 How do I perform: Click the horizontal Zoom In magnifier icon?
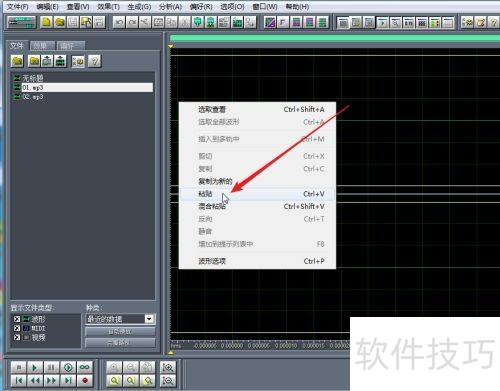point(114,367)
